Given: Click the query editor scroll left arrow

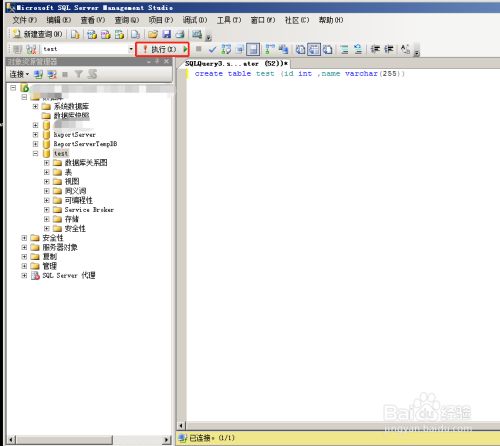Looking at the screenshot, I should 181,426.
